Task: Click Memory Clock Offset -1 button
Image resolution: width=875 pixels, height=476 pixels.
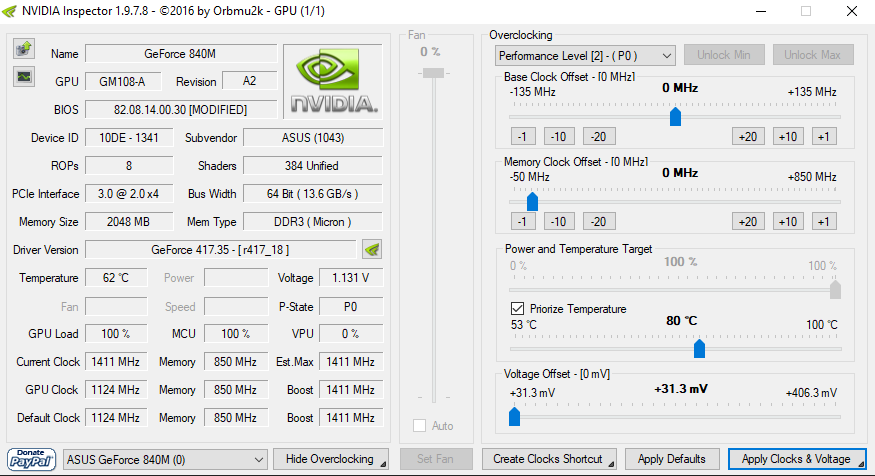Action: (523, 222)
